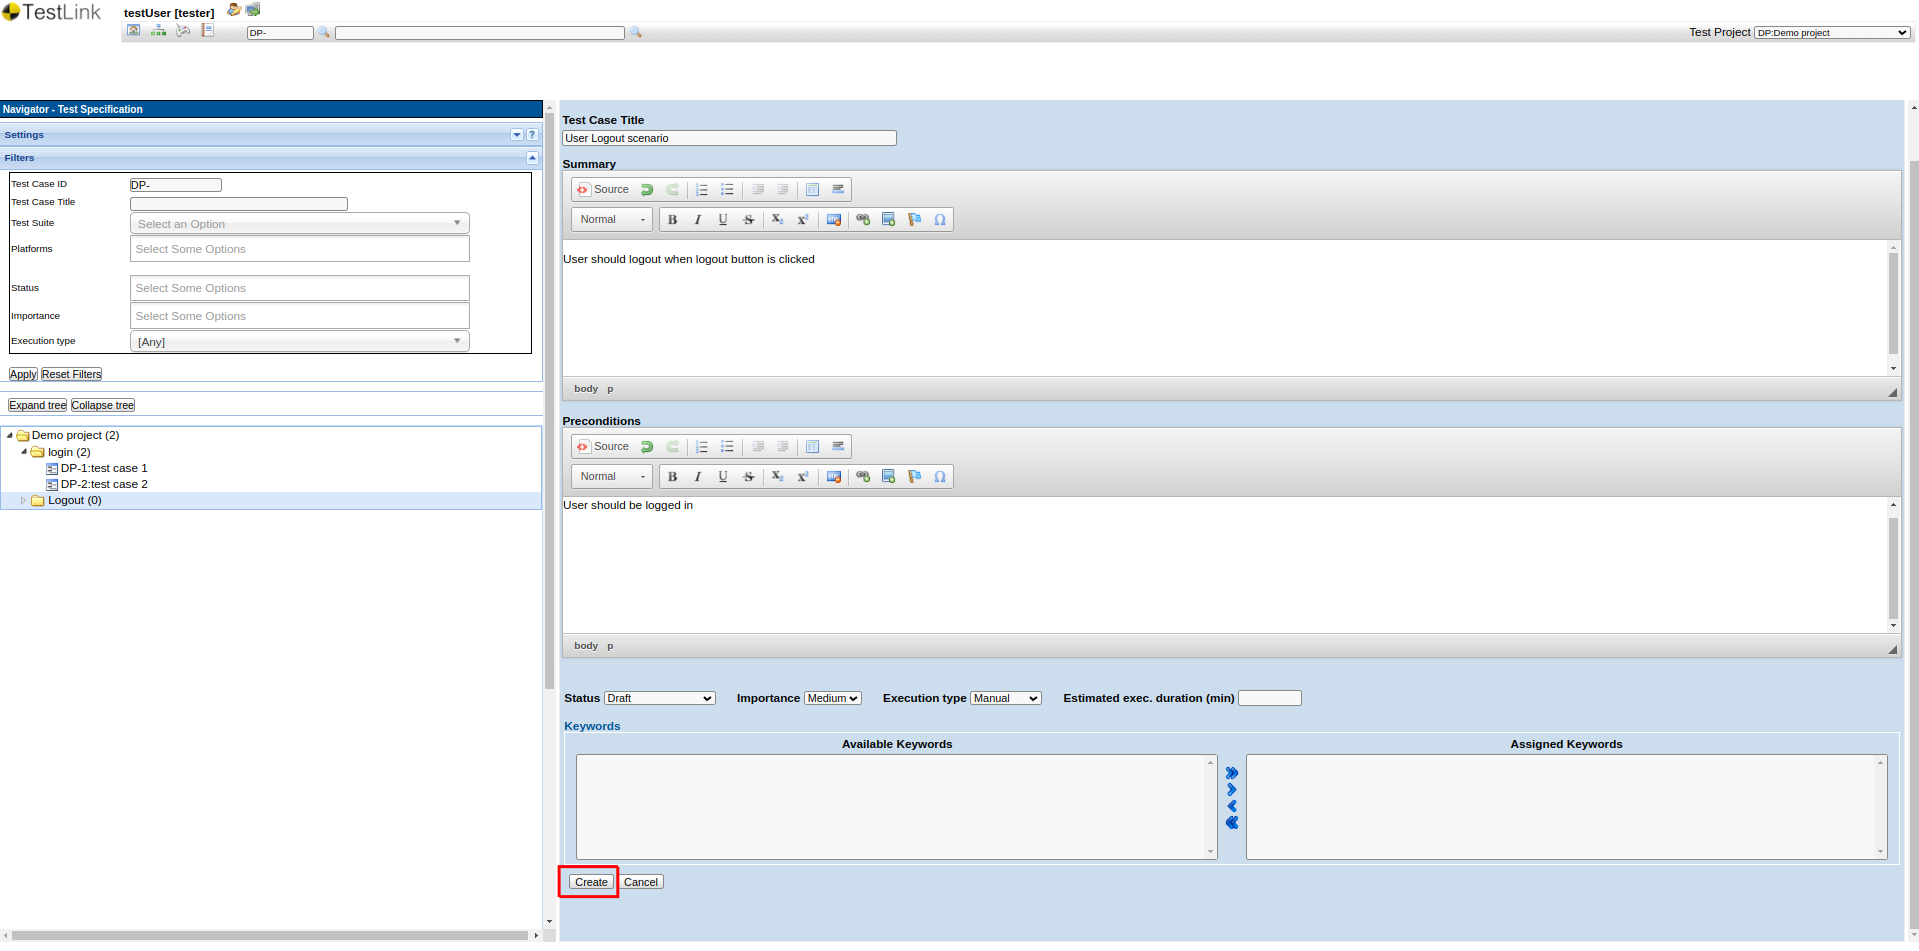Open the Normal paragraph format menu in Summary

coord(612,220)
